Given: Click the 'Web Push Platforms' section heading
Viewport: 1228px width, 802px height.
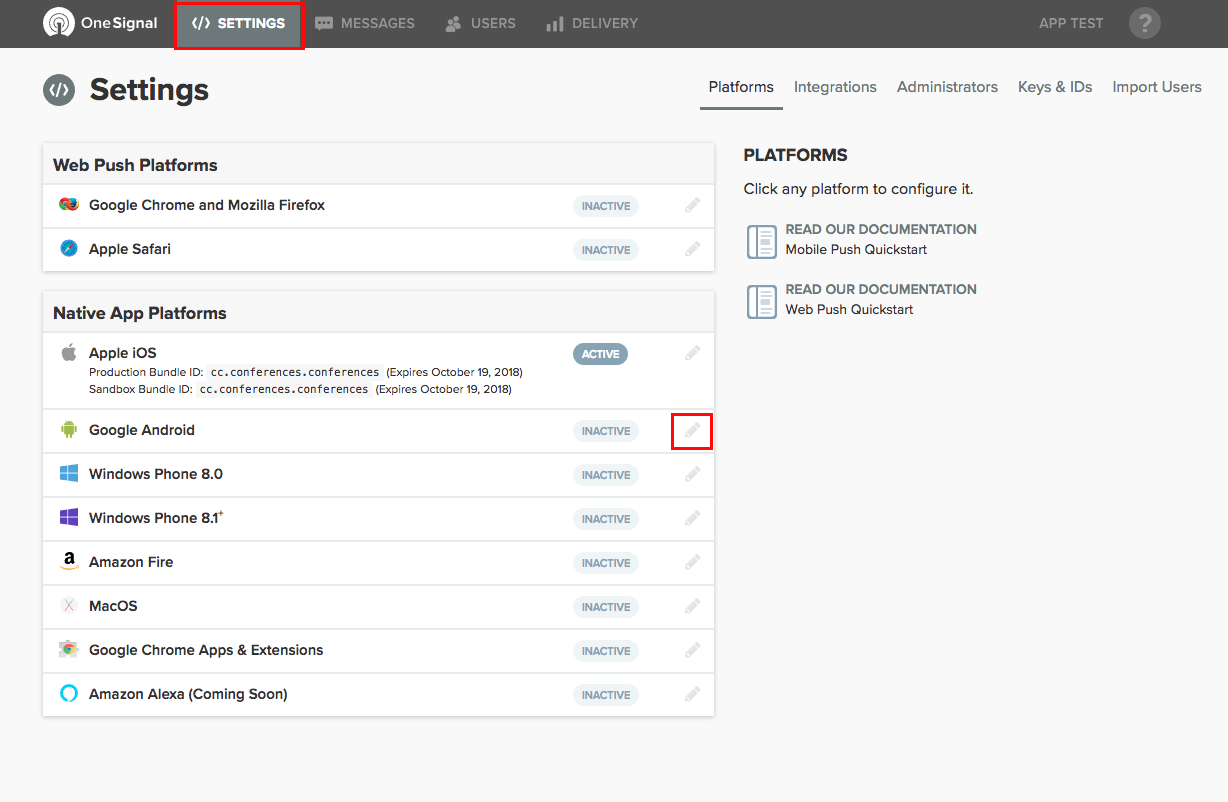Looking at the screenshot, I should click(x=135, y=165).
